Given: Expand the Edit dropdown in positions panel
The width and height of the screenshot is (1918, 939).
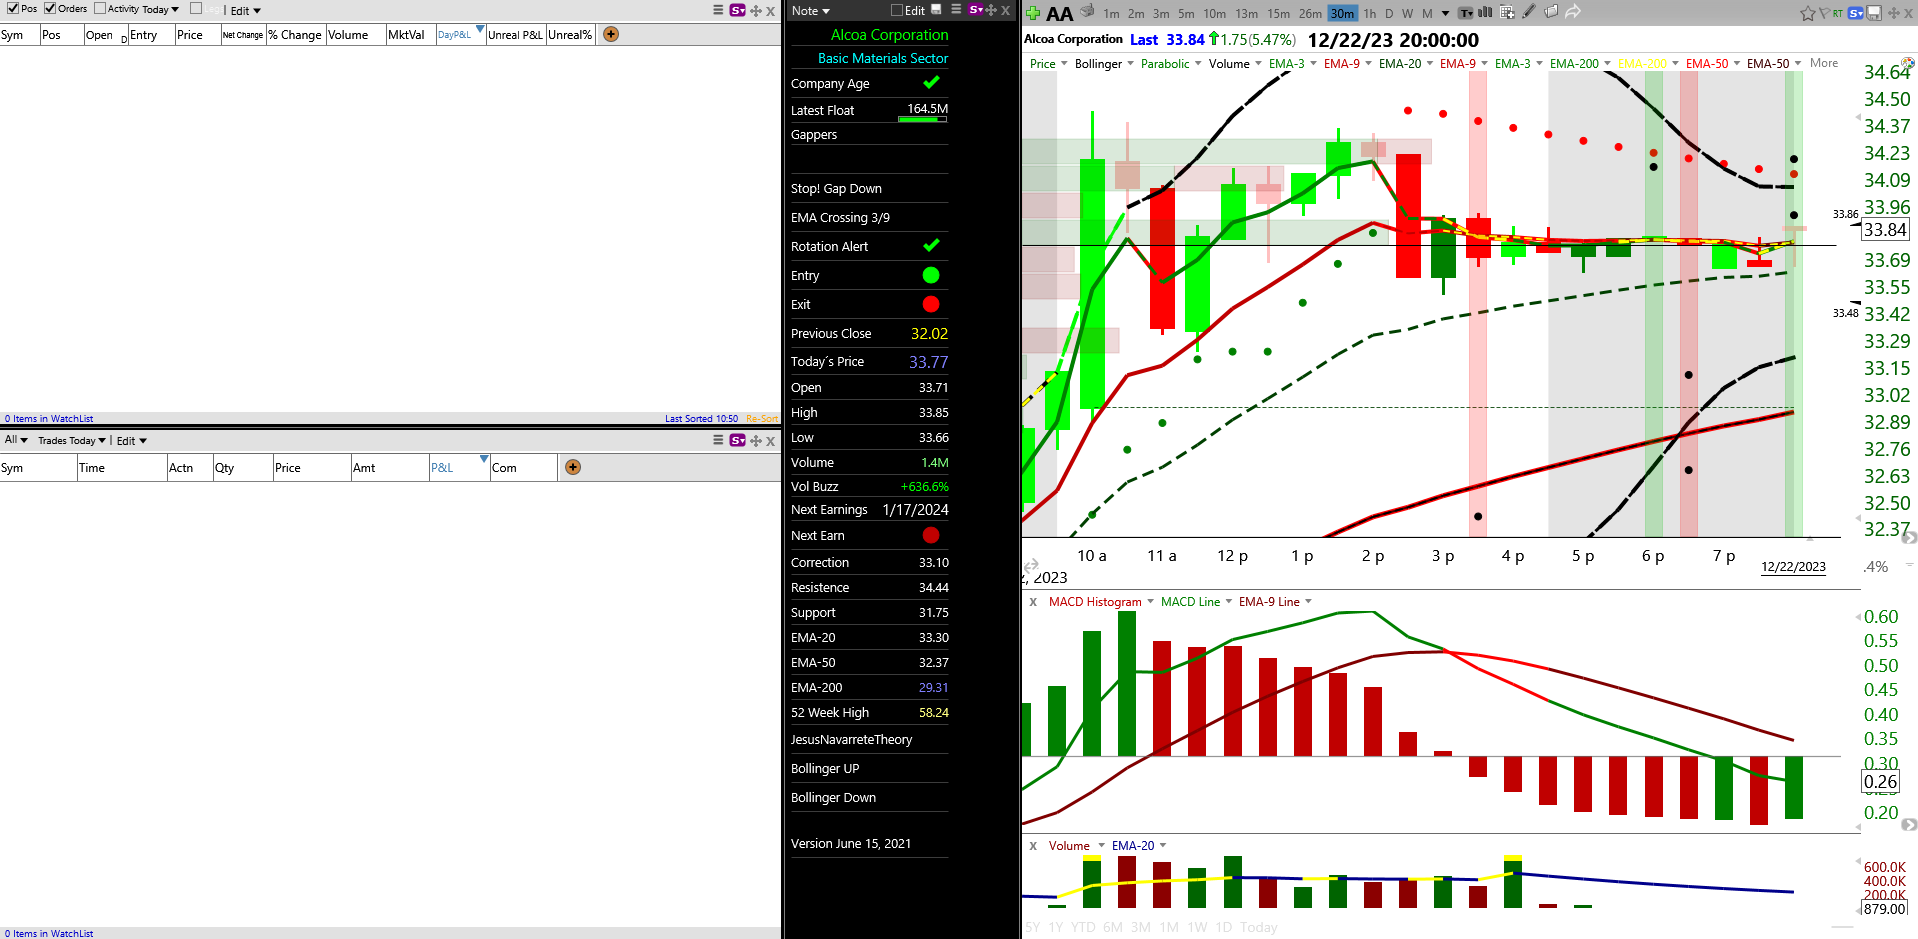Looking at the screenshot, I should [x=246, y=11].
